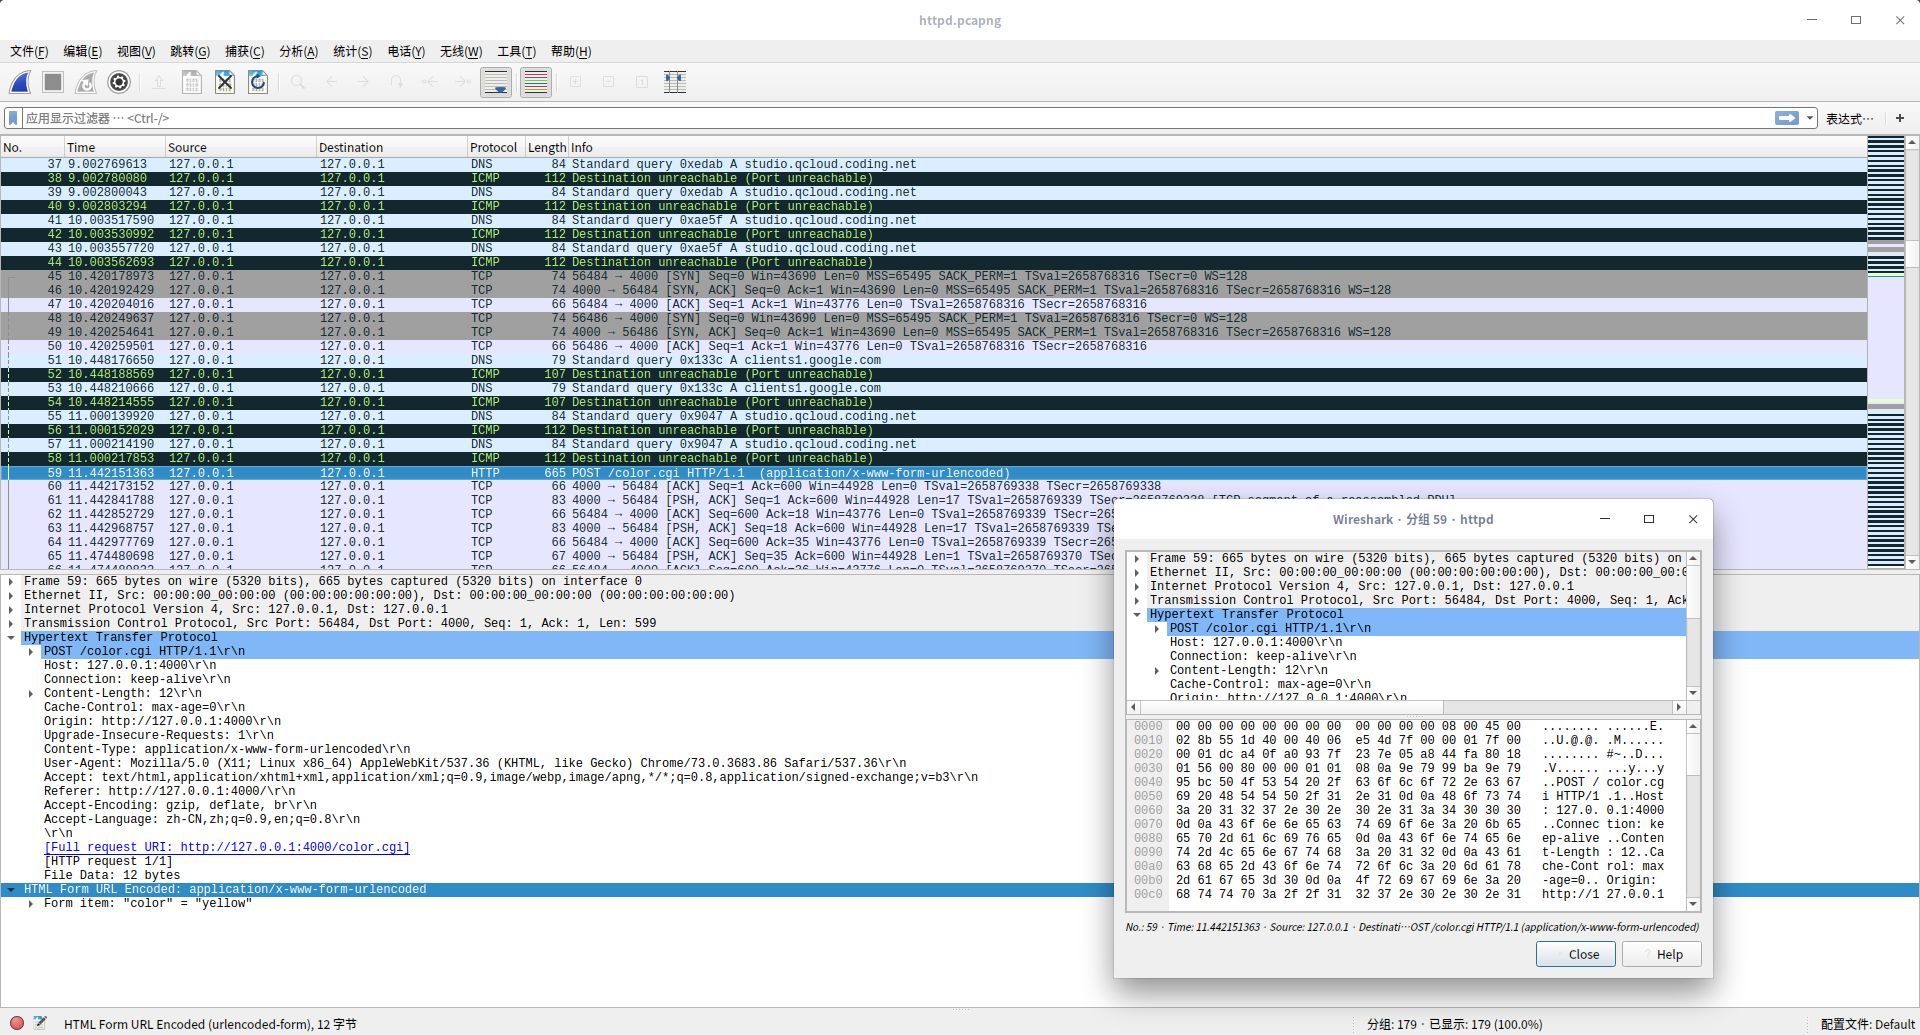
Task: Expand Frame 59 in dialog tree
Action: [1137, 558]
